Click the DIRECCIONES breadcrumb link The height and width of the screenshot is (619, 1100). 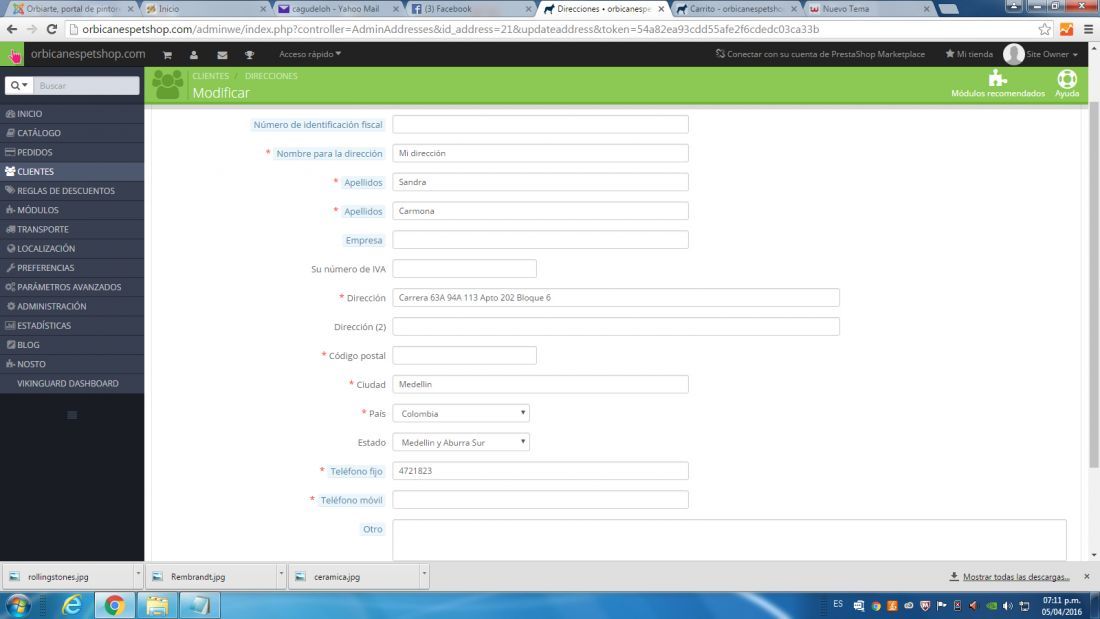(271, 76)
